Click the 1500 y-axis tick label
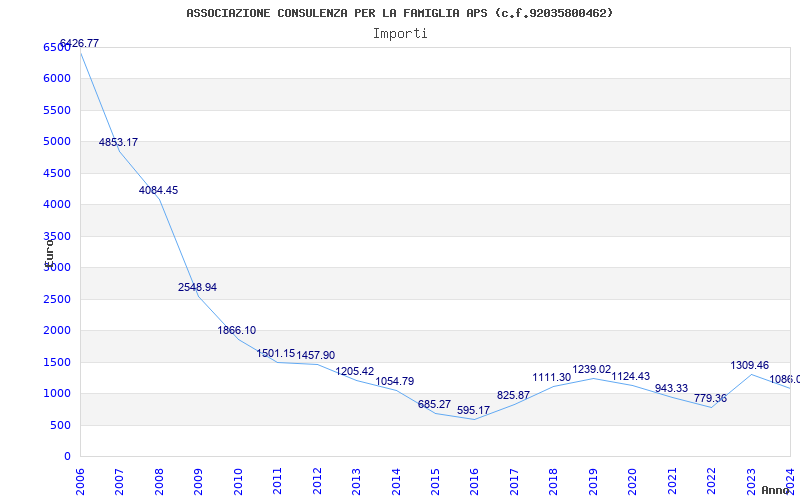 coord(57,362)
